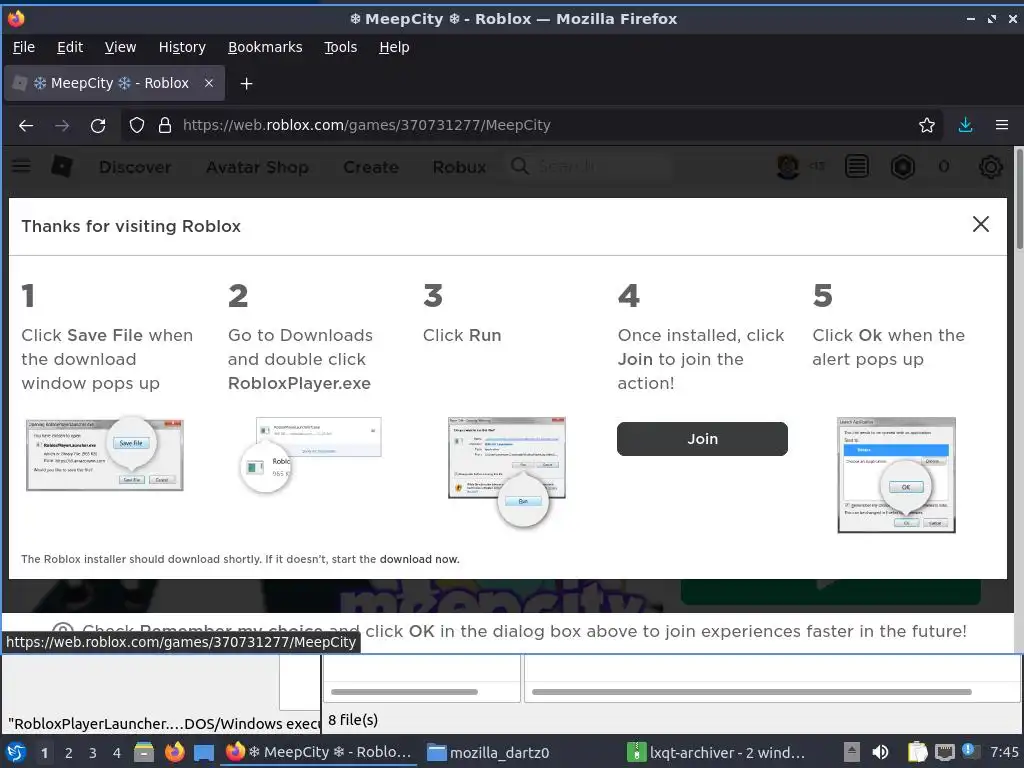Open the Roblox notifications list icon

857,167
